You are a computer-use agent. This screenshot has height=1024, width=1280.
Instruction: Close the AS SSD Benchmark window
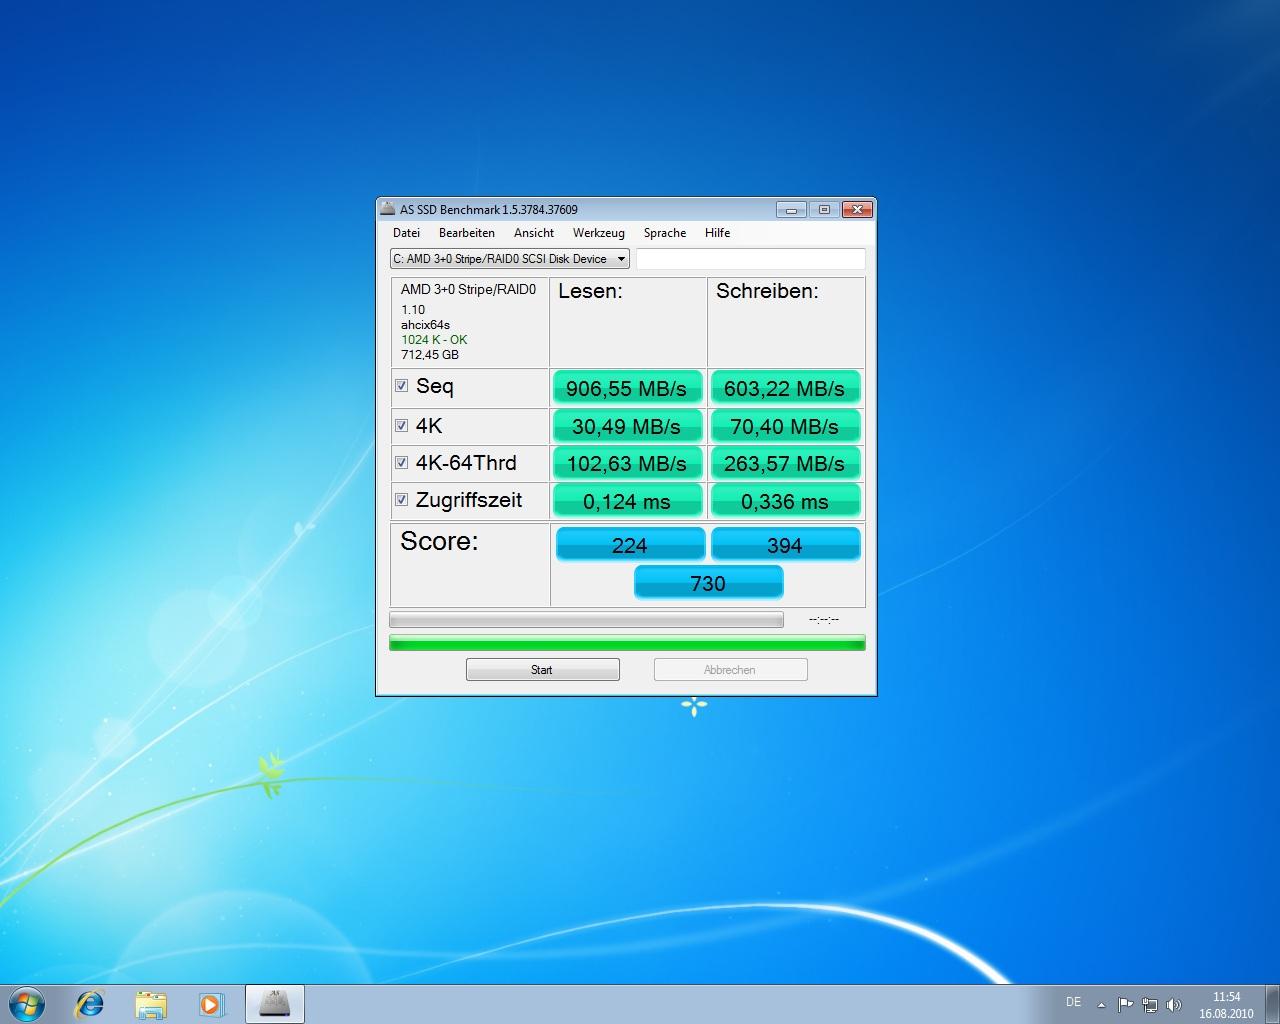857,210
